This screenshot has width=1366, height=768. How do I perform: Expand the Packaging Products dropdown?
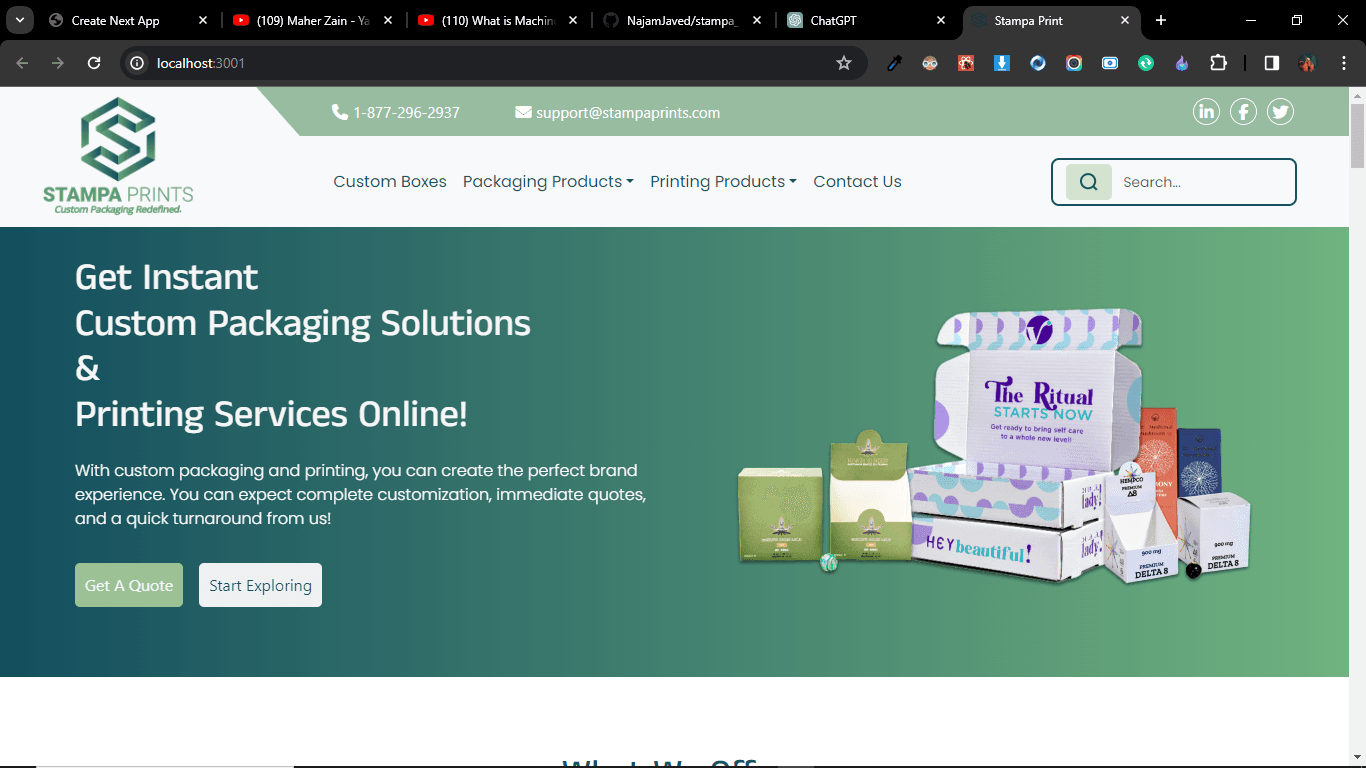click(547, 182)
